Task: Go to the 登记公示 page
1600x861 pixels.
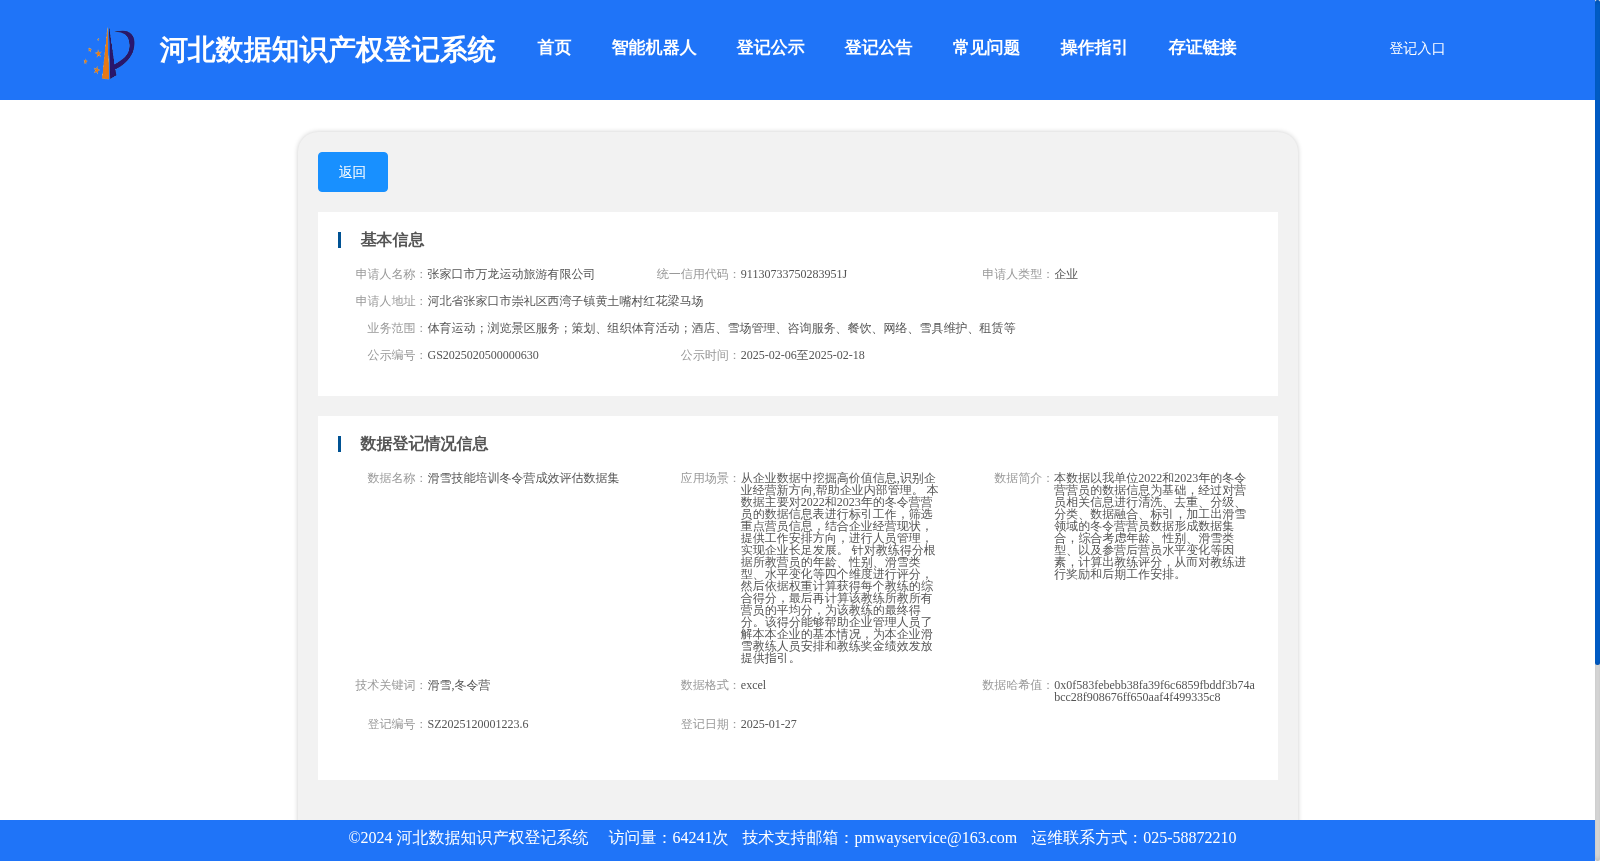Action: coord(770,48)
